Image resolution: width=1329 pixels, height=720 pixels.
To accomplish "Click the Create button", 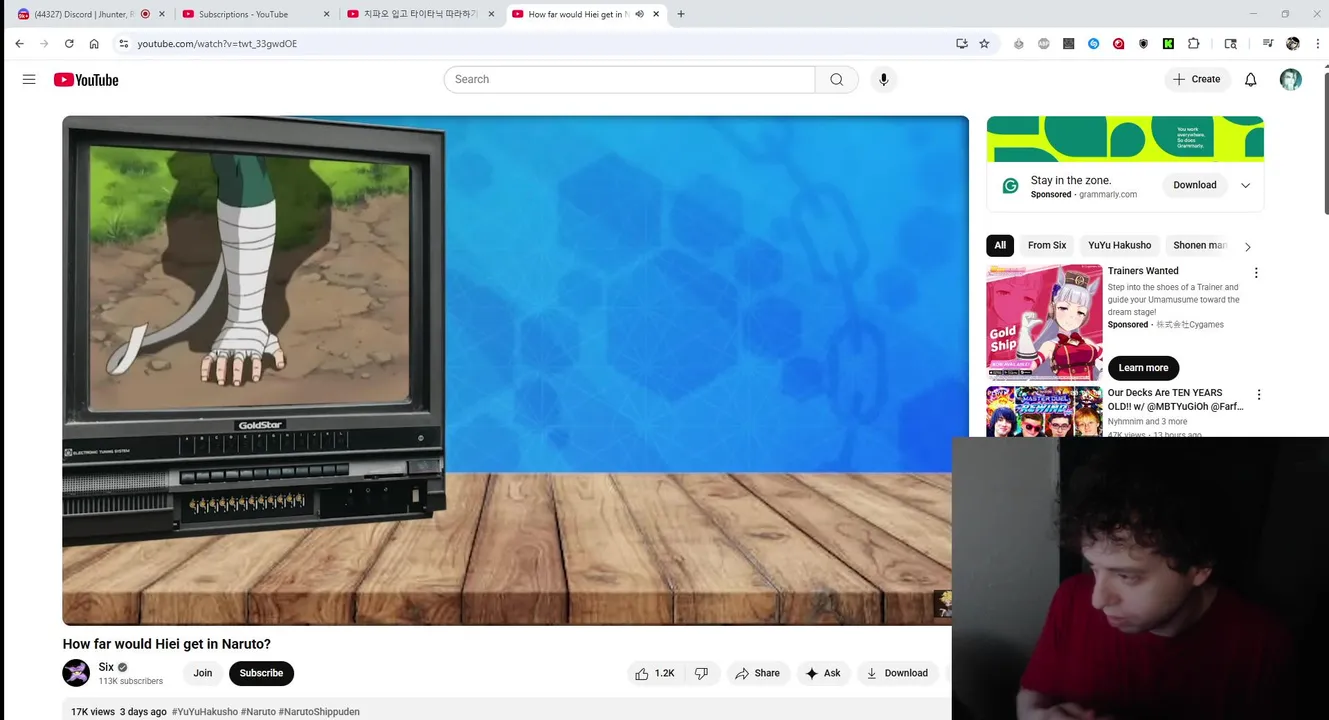I will [x=1197, y=79].
